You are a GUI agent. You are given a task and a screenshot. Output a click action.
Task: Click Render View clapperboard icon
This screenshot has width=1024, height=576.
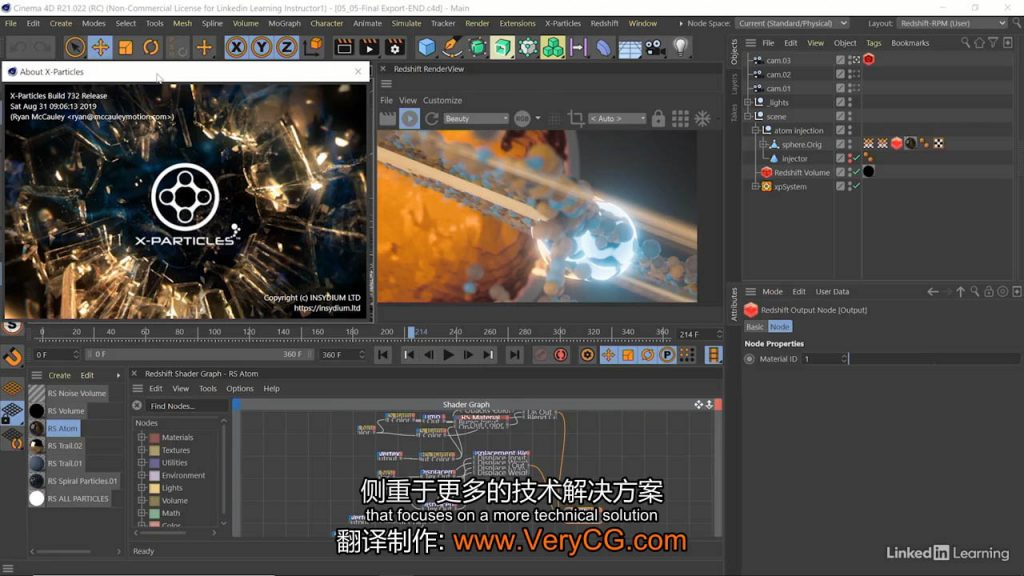[344, 47]
